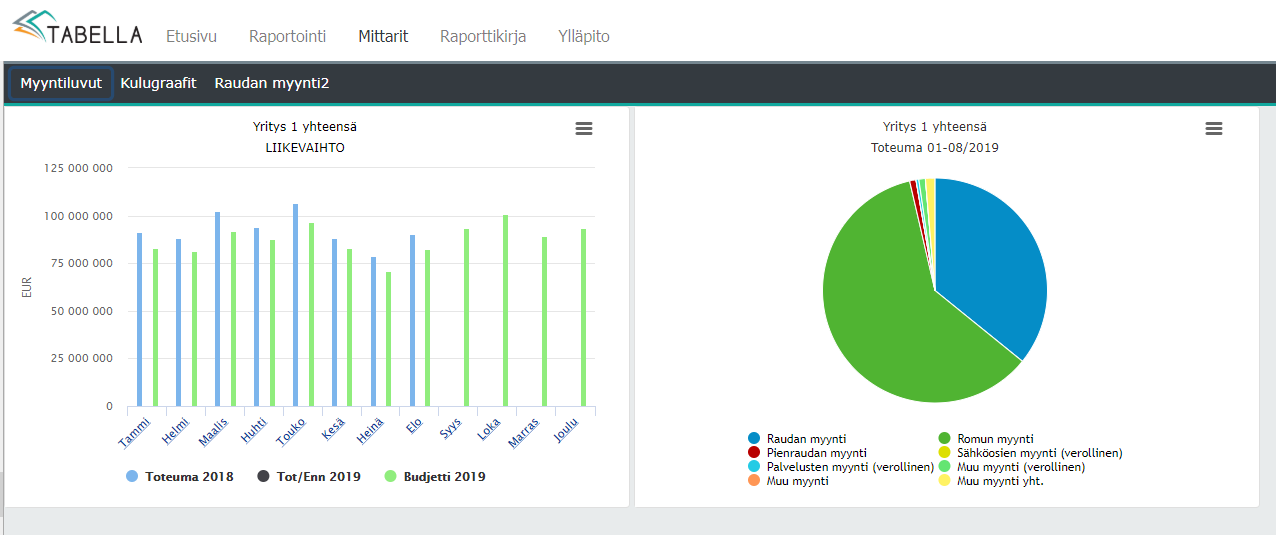Switch to the Kulugraafit tab
The height and width of the screenshot is (535, 1276).
[x=158, y=83]
